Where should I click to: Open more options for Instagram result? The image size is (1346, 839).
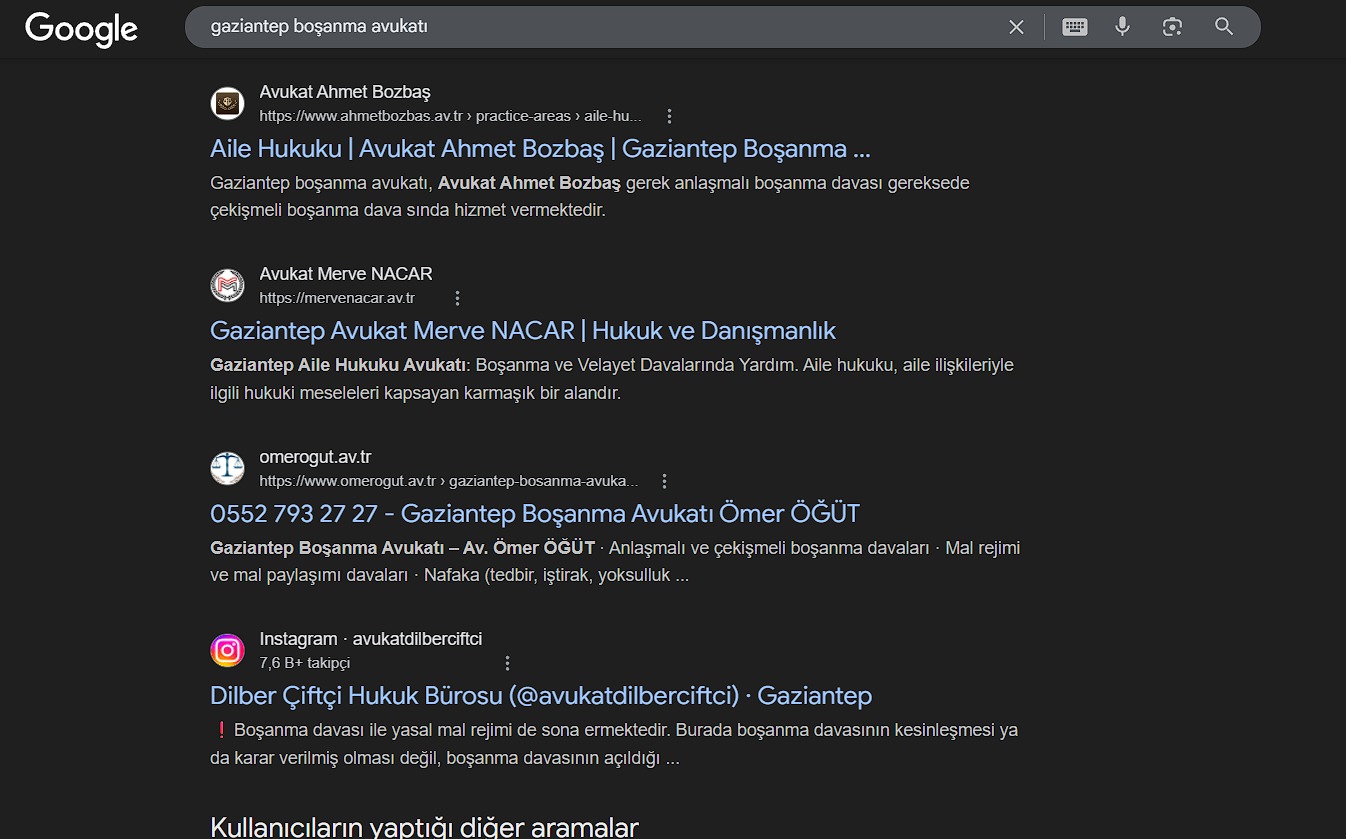507,663
